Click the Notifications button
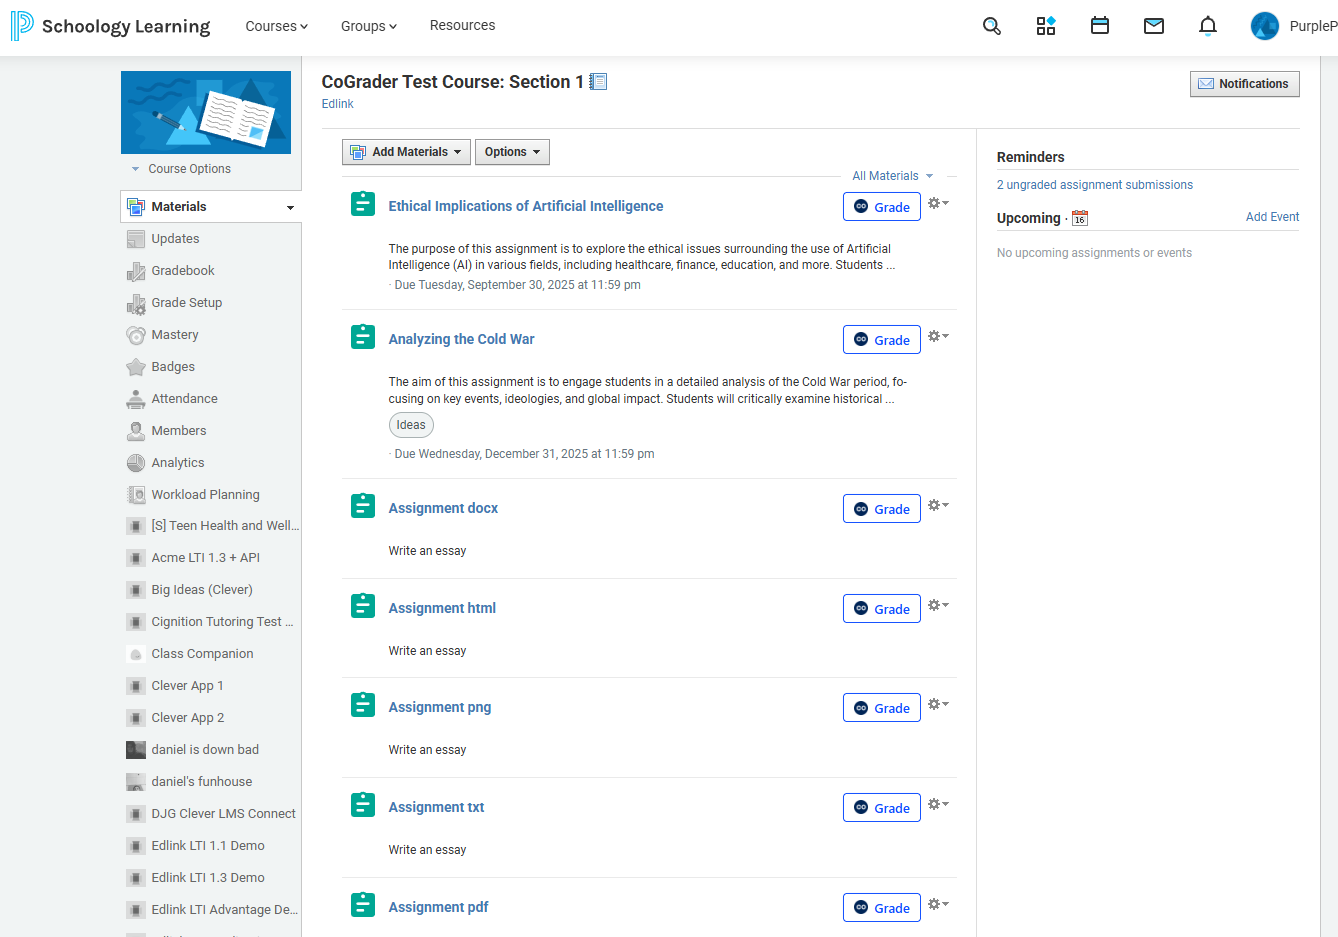This screenshot has height=937, width=1338. coord(1244,84)
